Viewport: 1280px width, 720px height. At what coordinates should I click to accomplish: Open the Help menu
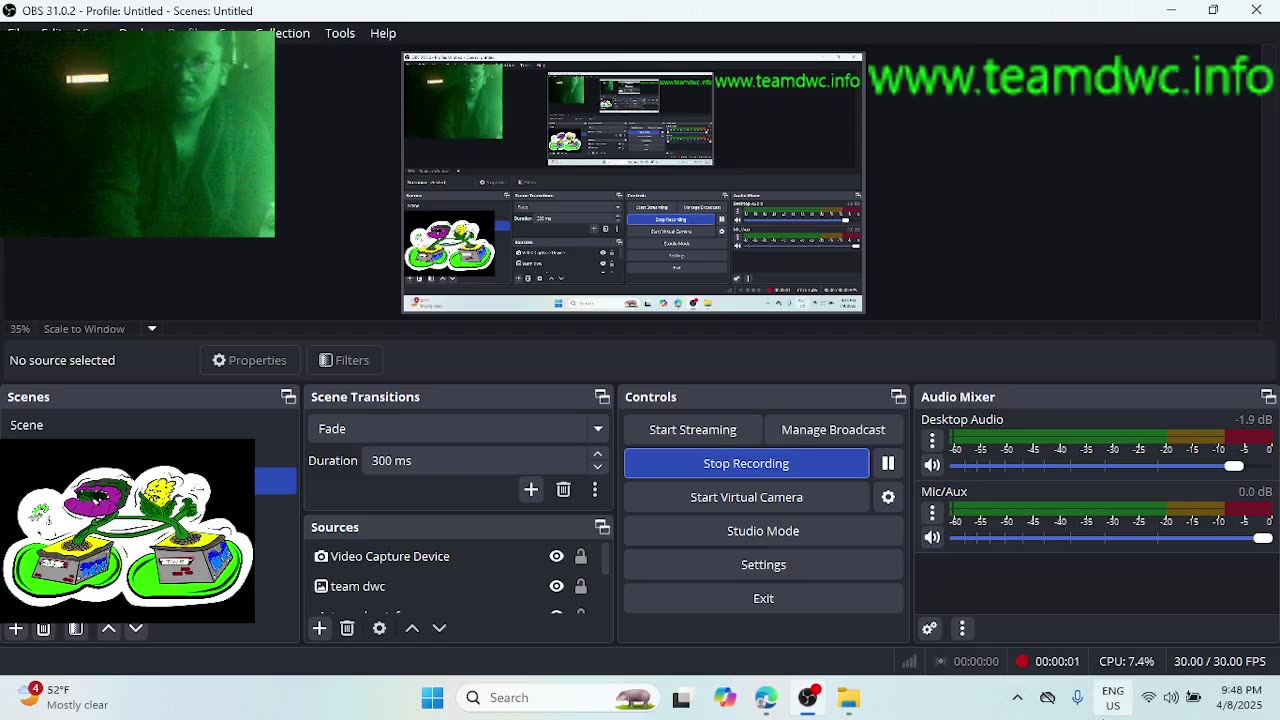tap(383, 33)
